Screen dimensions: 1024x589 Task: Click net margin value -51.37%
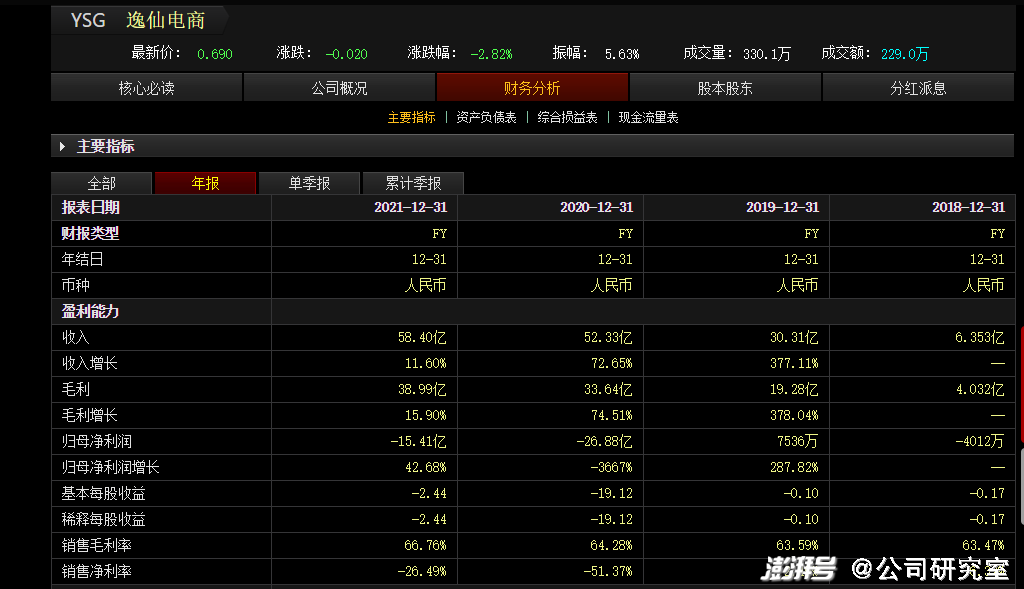pyautogui.click(x=608, y=571)
